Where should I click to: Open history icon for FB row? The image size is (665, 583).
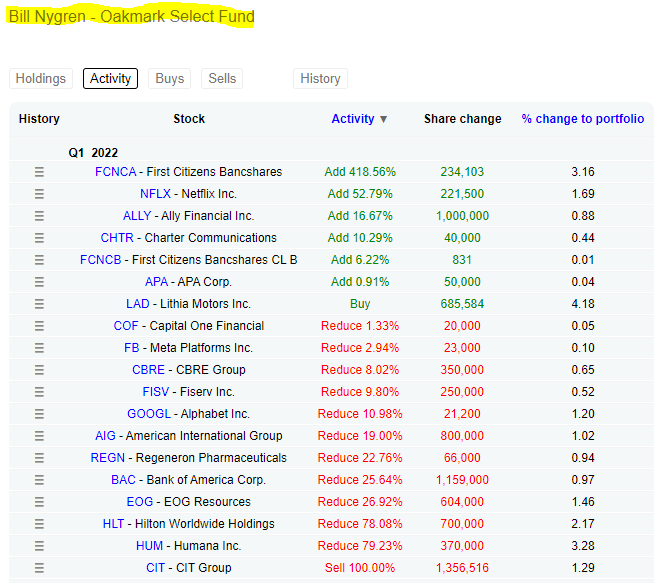point(39,348)
